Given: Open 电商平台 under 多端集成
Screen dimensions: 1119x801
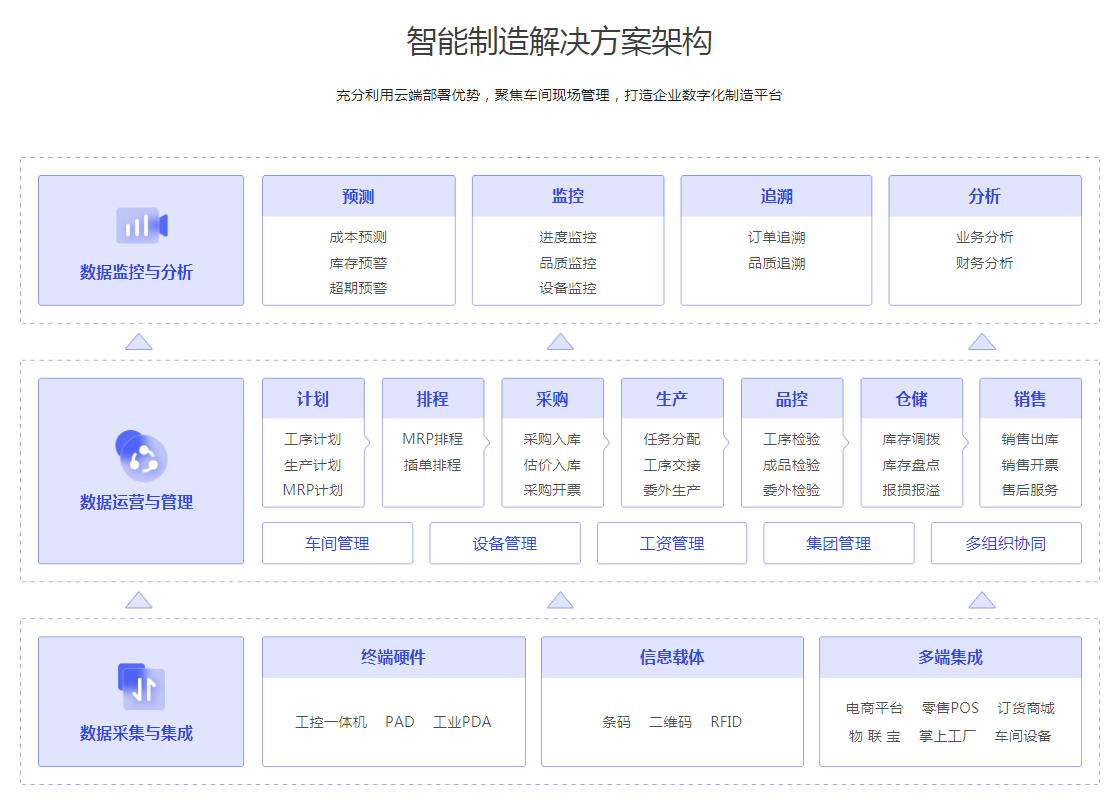Looking at the screenshot, I should [x=874, y=708].
